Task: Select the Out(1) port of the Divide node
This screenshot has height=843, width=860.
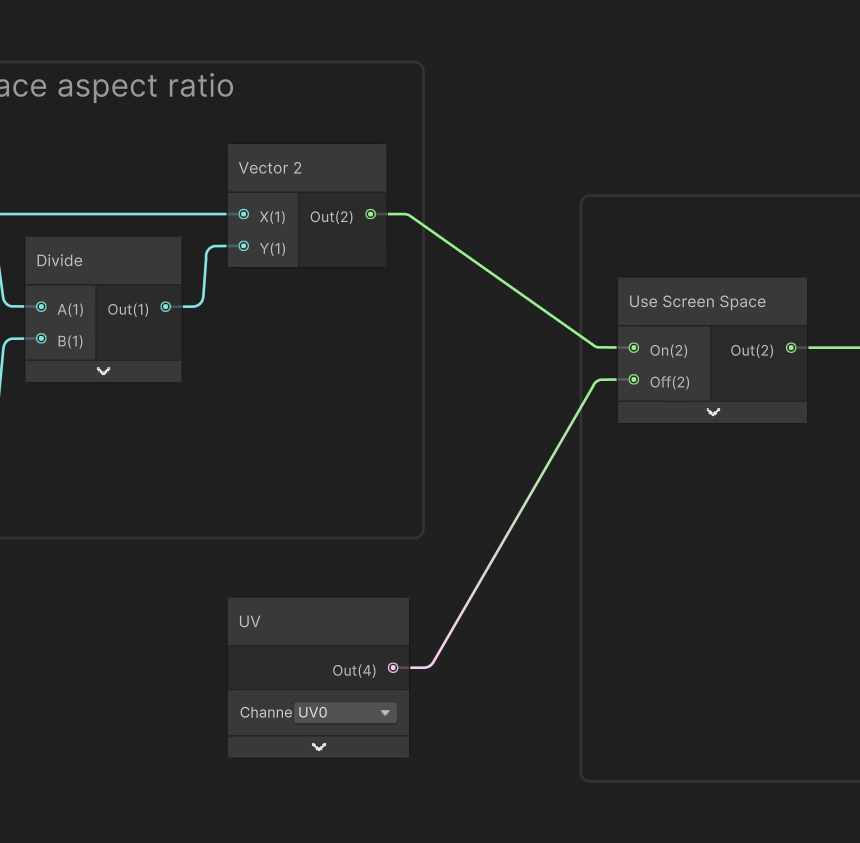Action: pos(165,307)
